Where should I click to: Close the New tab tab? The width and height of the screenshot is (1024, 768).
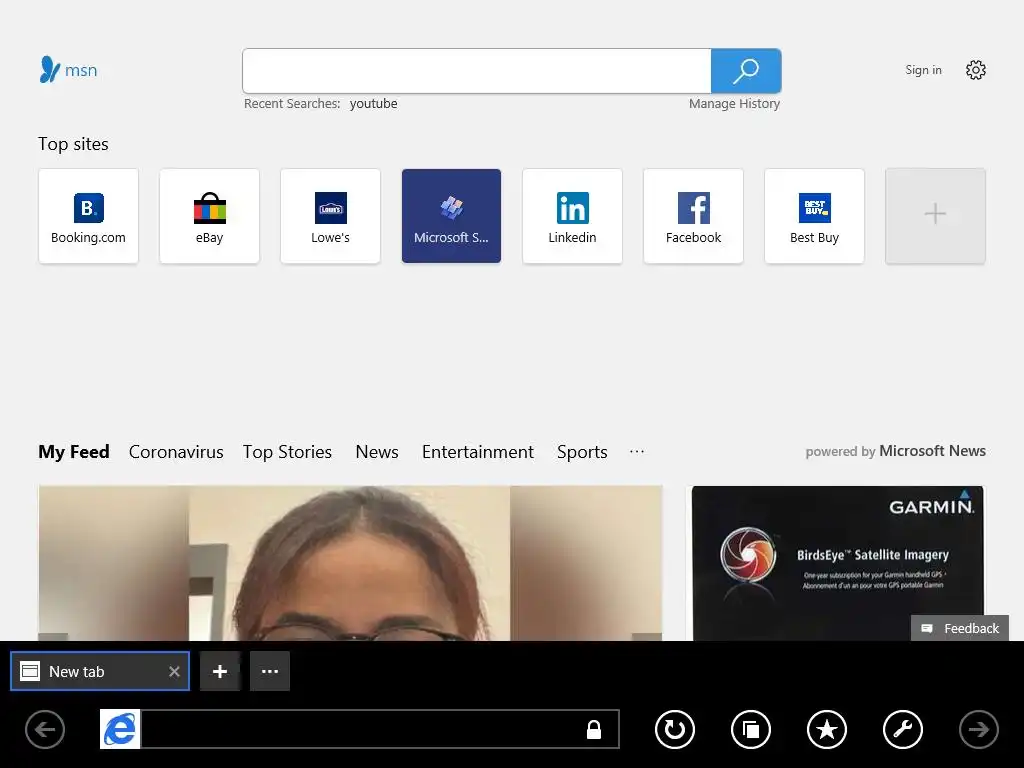(174, 671)
